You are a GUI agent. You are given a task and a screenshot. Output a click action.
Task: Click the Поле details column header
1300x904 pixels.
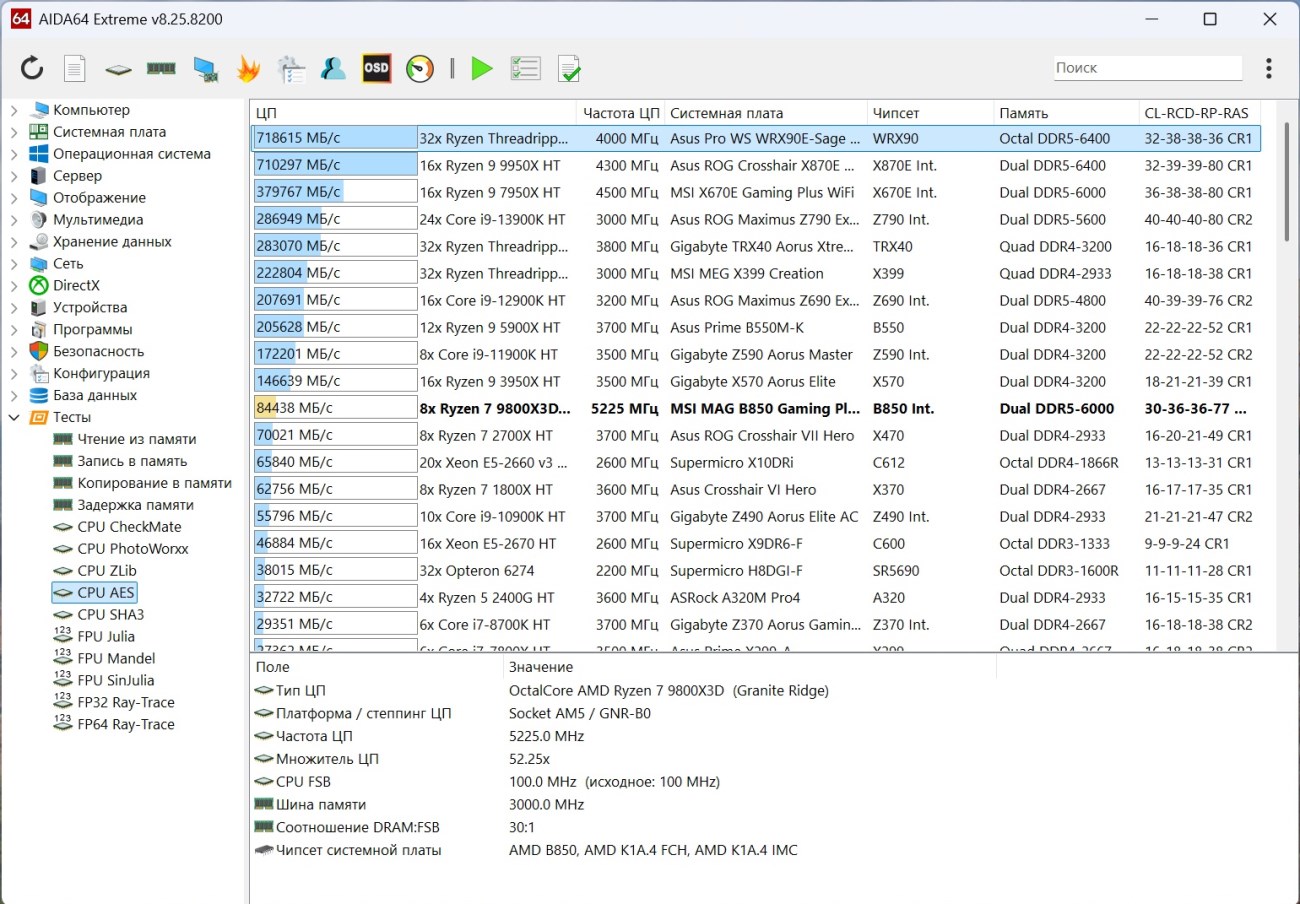point(377,667)
